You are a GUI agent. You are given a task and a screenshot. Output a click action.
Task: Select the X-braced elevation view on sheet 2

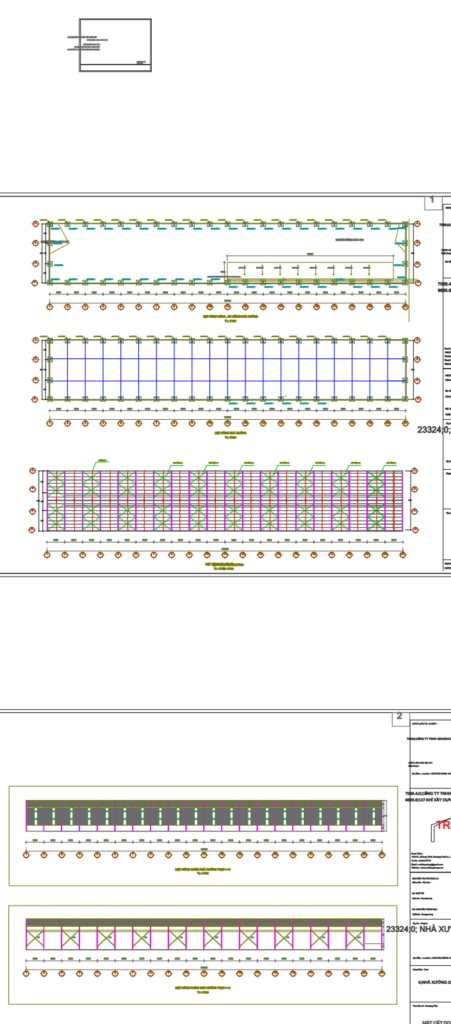coord(204,935)
